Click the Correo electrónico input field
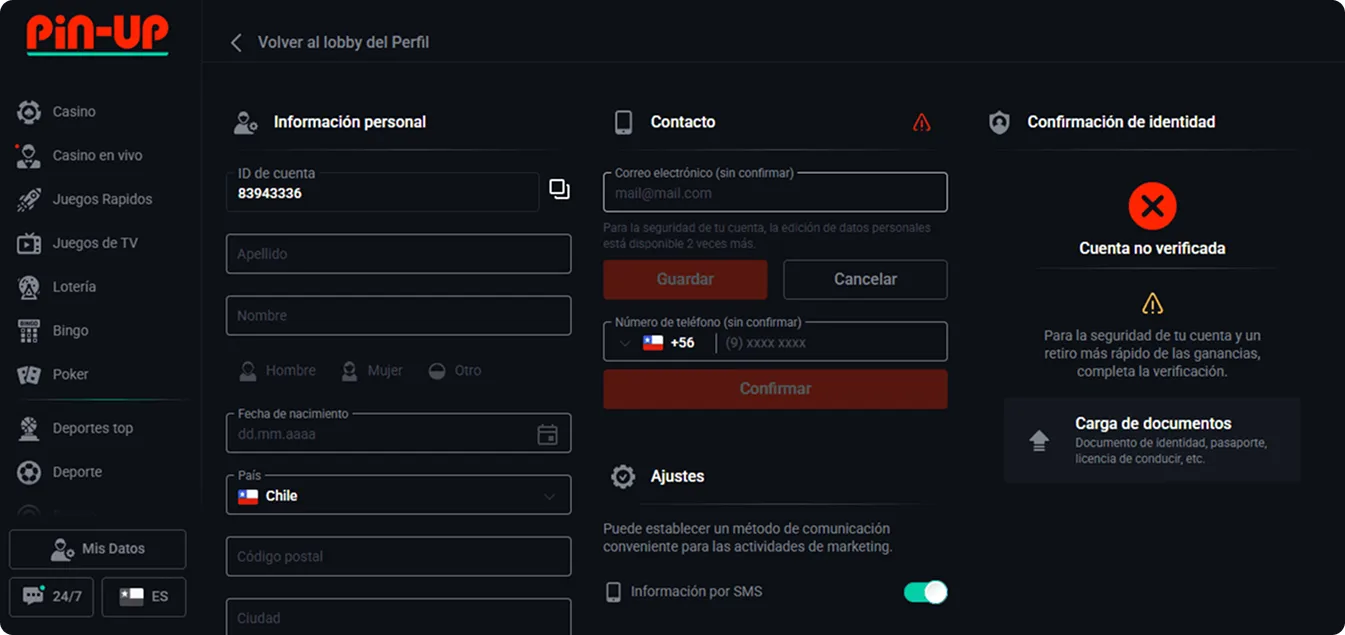The image size is (1345, 635). tap(775, 192)
